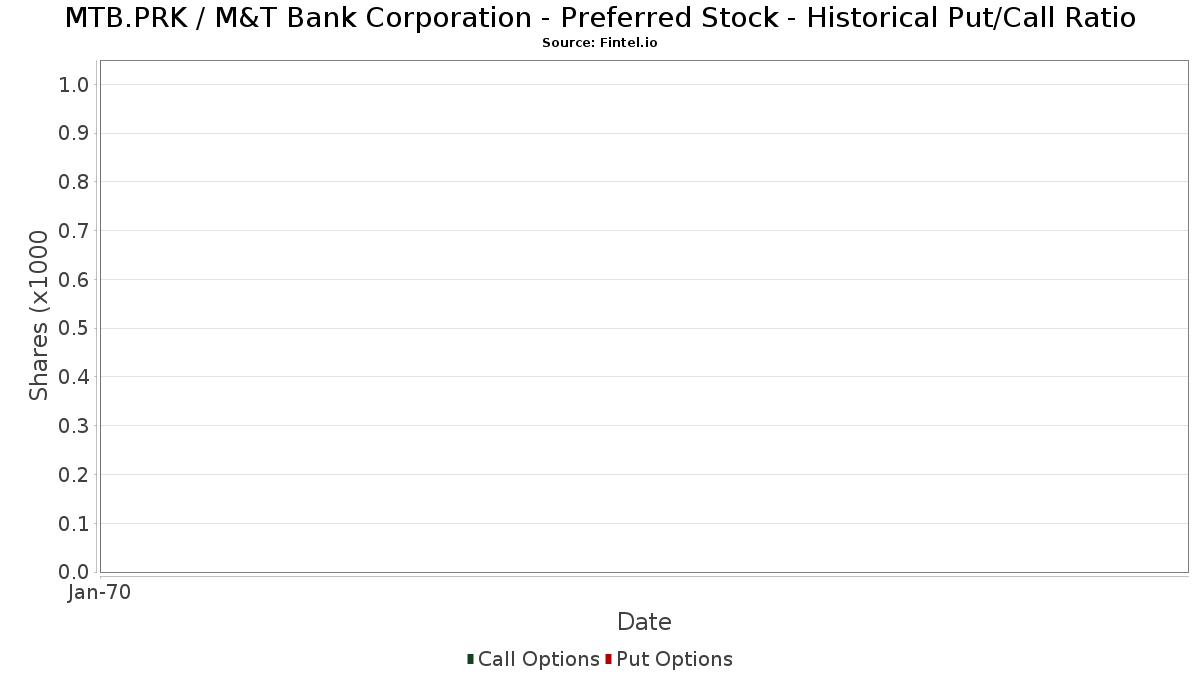
Task: Toggle the Call Options series label
Action: tap(538, 659)
